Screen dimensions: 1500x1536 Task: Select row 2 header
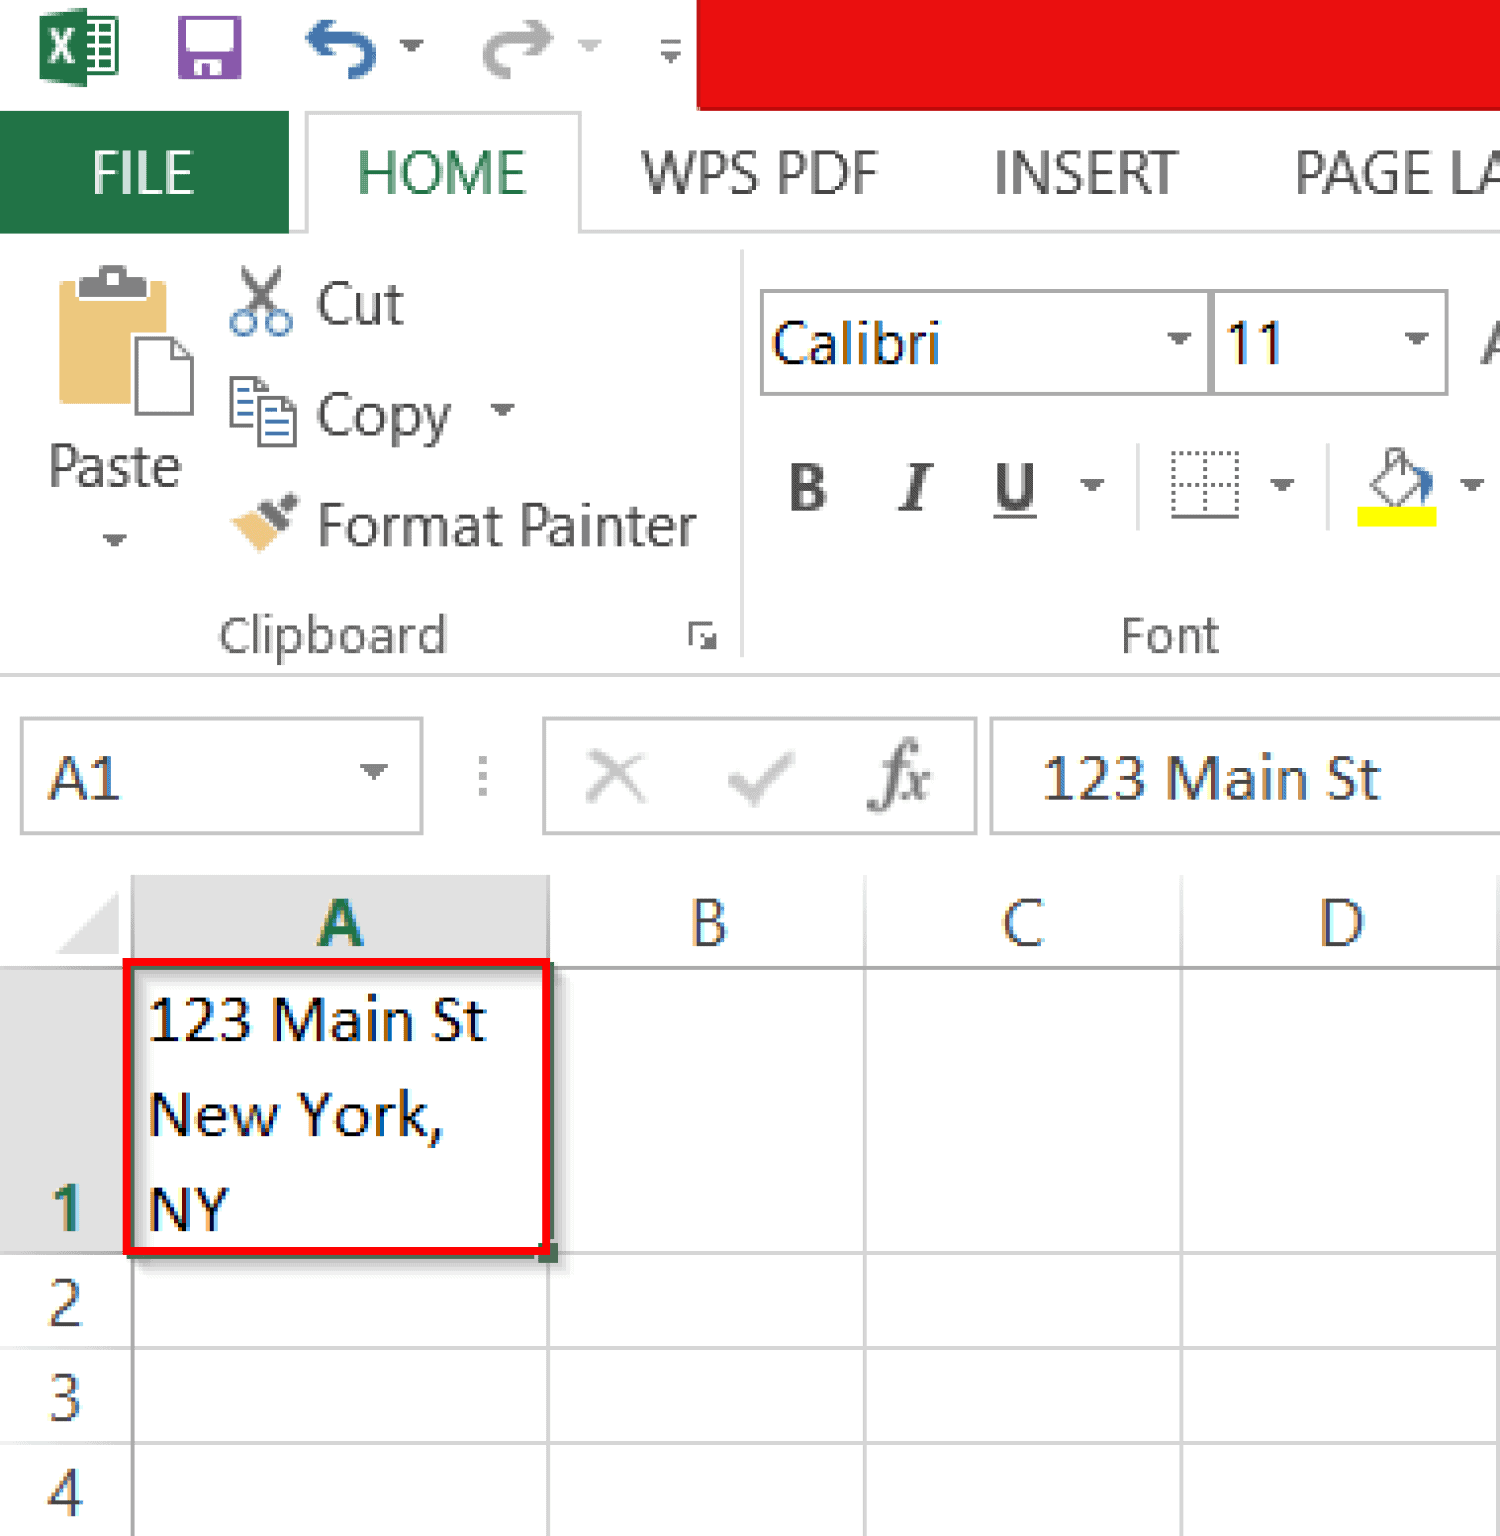pyautogui.click(x=64, y=1301)
